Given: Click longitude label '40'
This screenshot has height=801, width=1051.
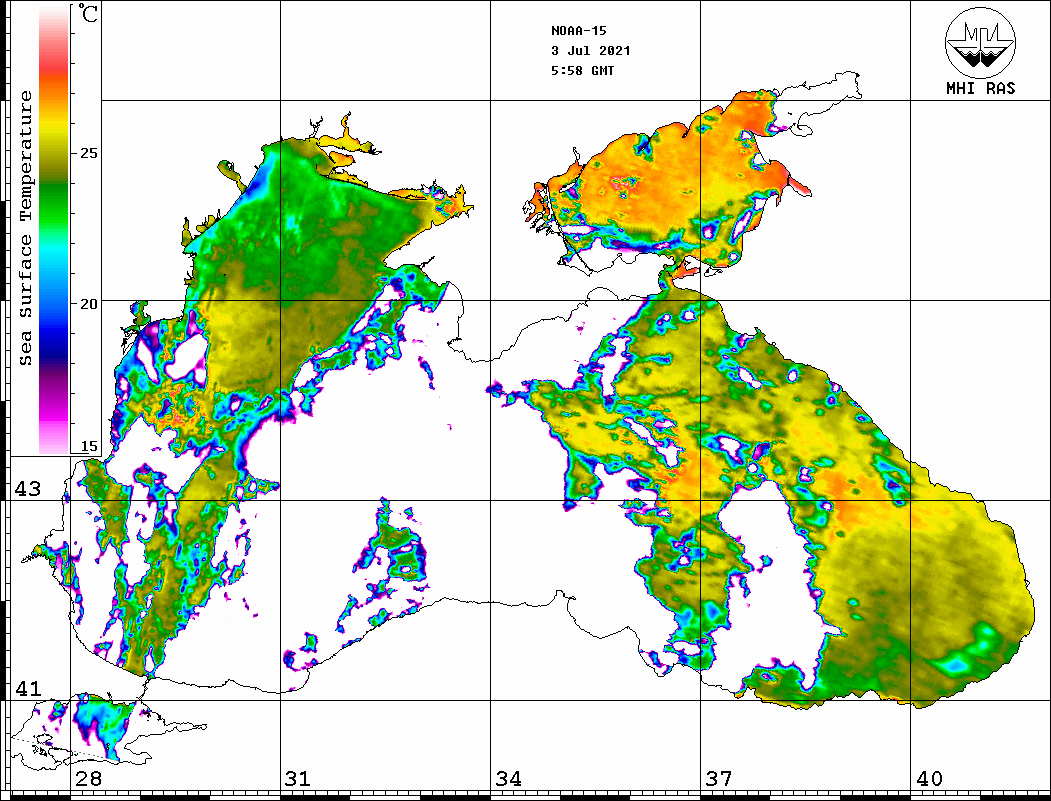Looking at the screenshot, I should tap(929, 779).
